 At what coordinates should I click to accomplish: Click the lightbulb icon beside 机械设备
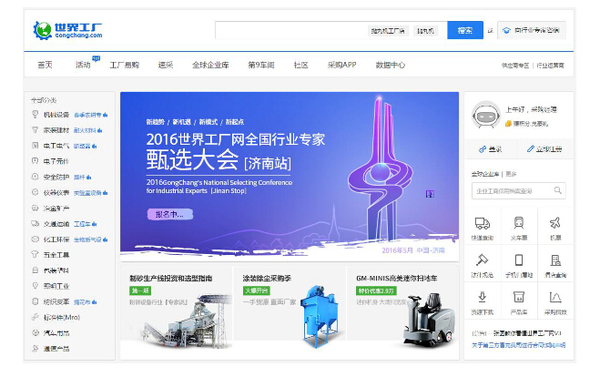[x=35, y=114]
